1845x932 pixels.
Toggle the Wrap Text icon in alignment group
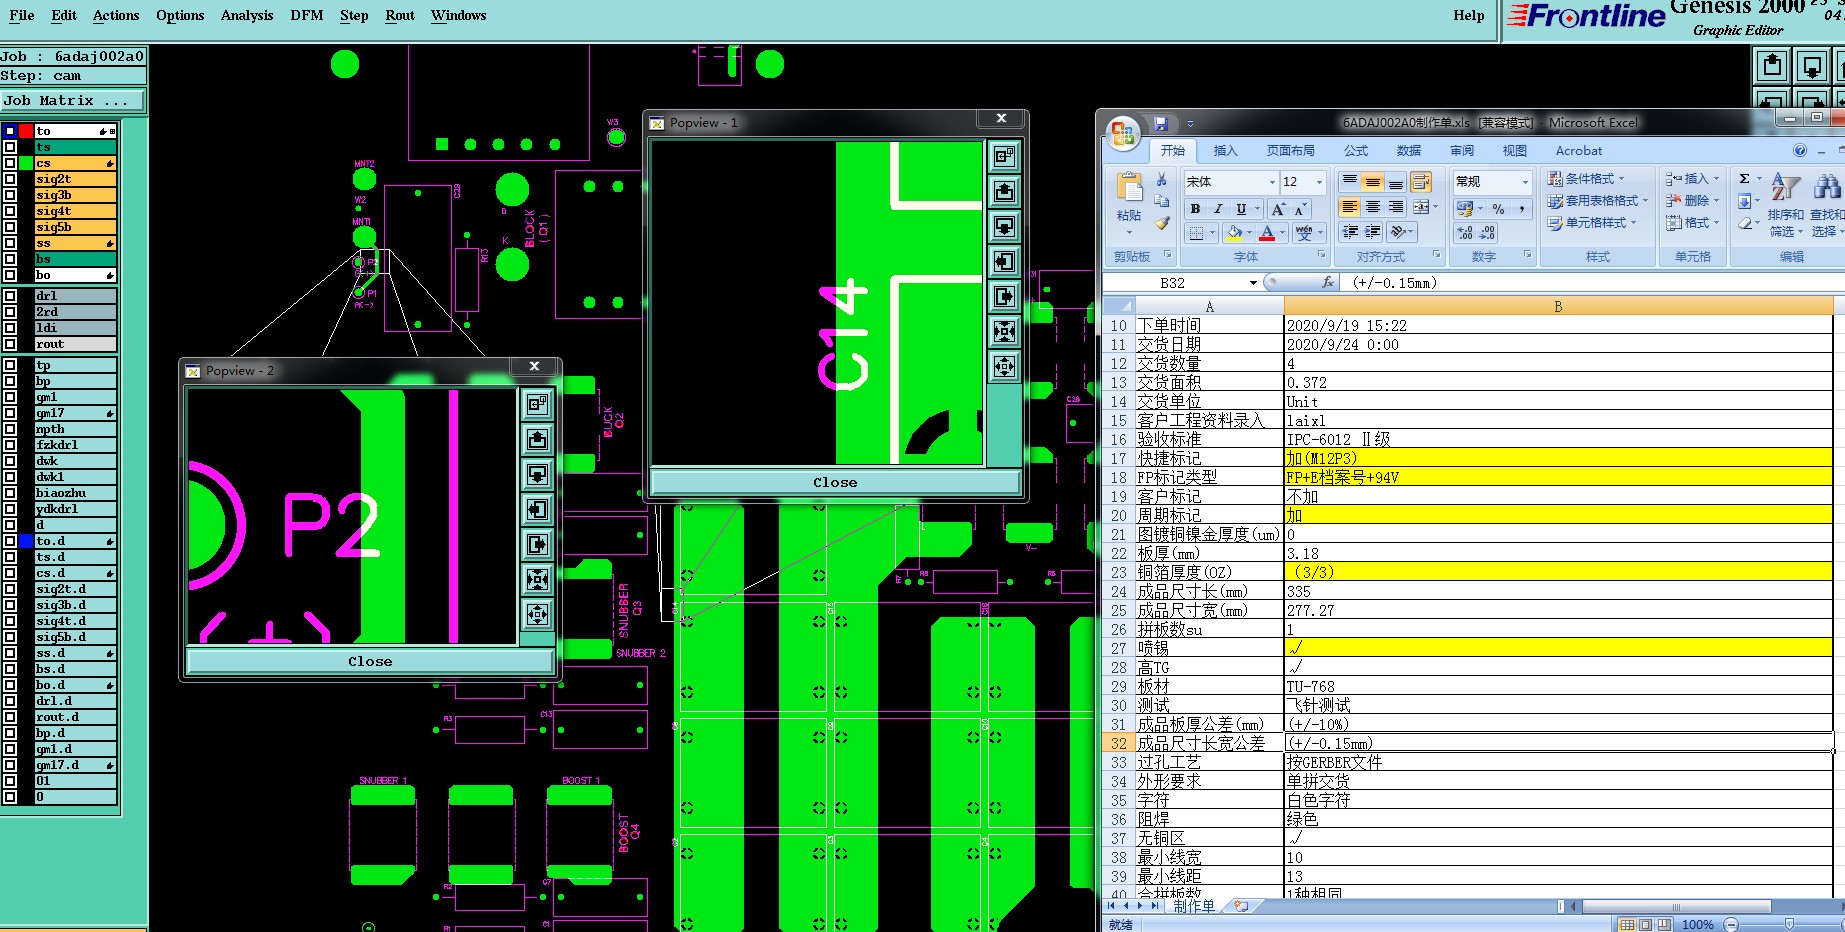click(1421, 182)
